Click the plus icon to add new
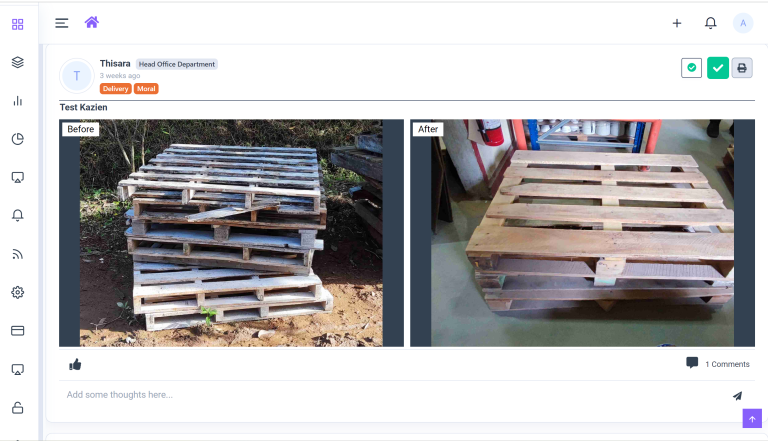Viewport: 768px width, 441px height. coord(677,23)
